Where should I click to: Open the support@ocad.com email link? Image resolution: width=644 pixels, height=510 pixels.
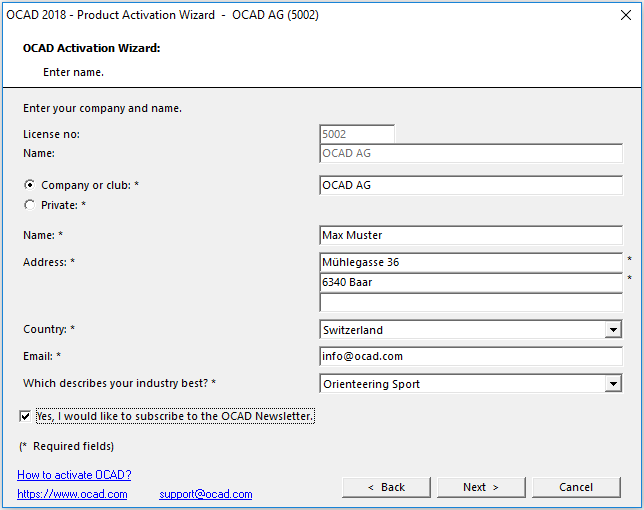click(206, 494)
